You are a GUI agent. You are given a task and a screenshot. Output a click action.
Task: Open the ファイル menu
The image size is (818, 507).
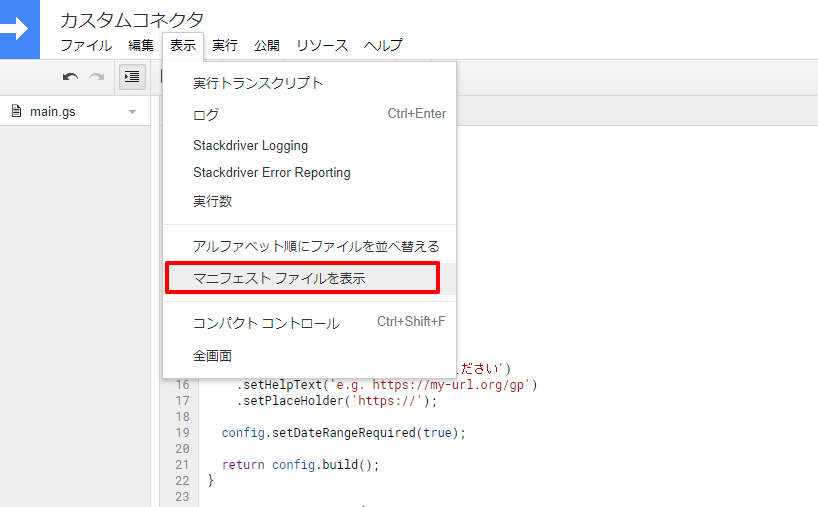click(86, 45)
